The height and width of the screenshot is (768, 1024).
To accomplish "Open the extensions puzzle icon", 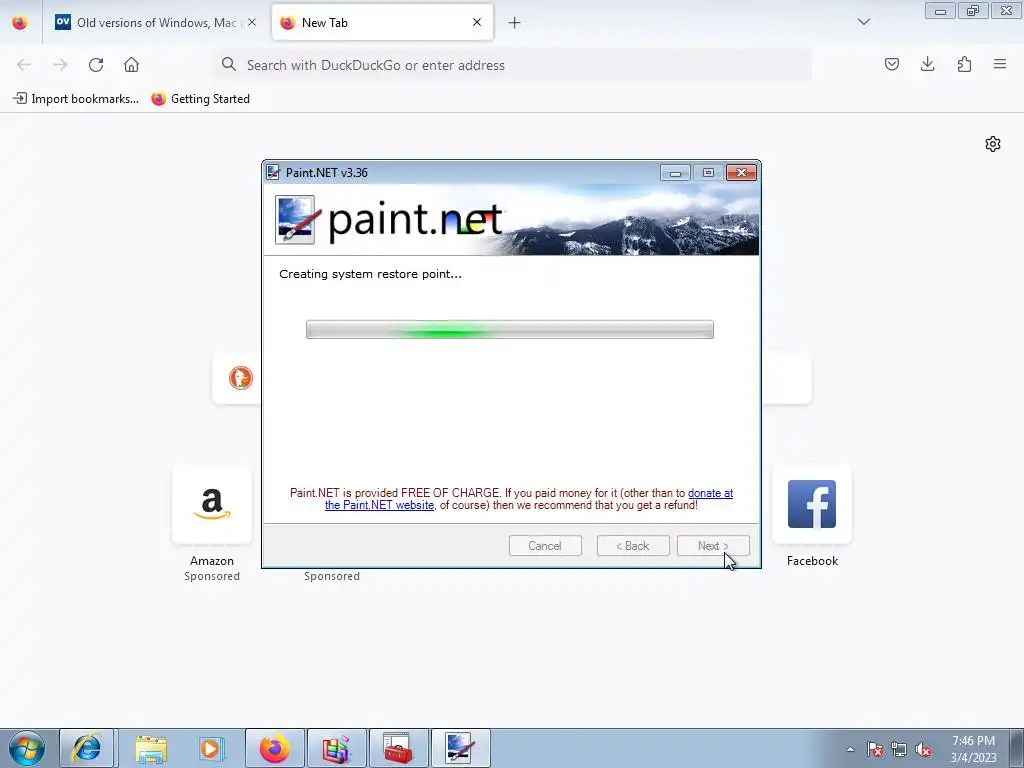I will (x=964, y=64).
